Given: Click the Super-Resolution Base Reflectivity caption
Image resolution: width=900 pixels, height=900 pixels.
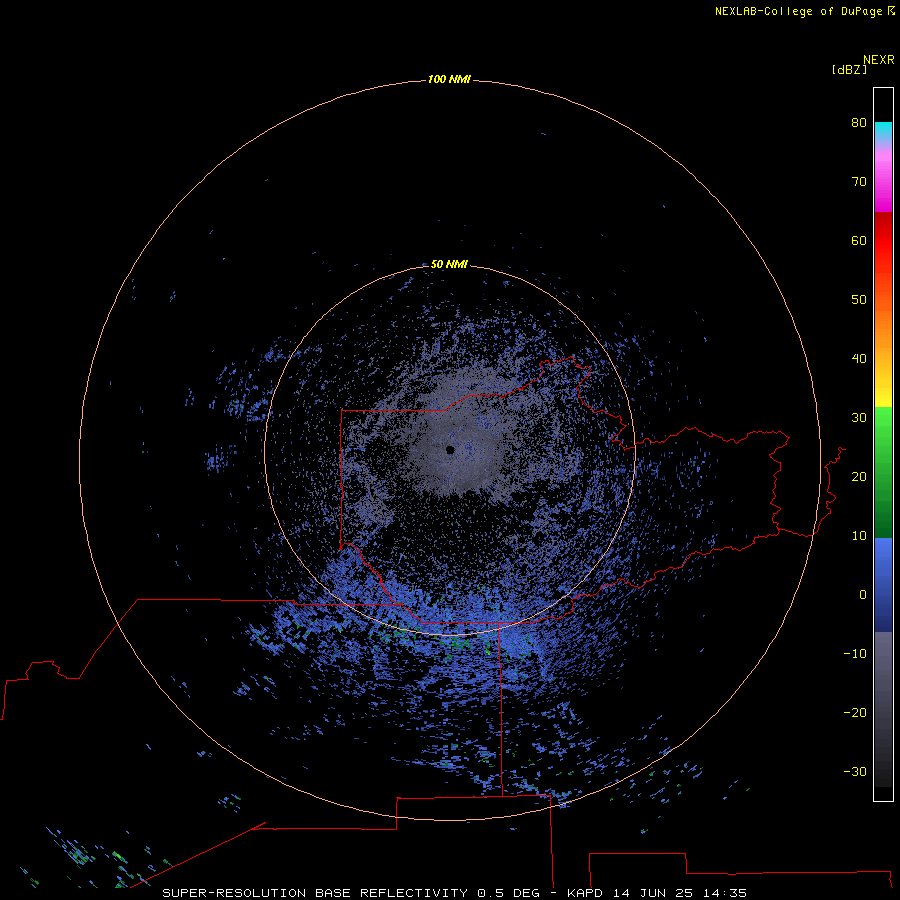Looking at the screenshot, I should click(x=455, y=893).
